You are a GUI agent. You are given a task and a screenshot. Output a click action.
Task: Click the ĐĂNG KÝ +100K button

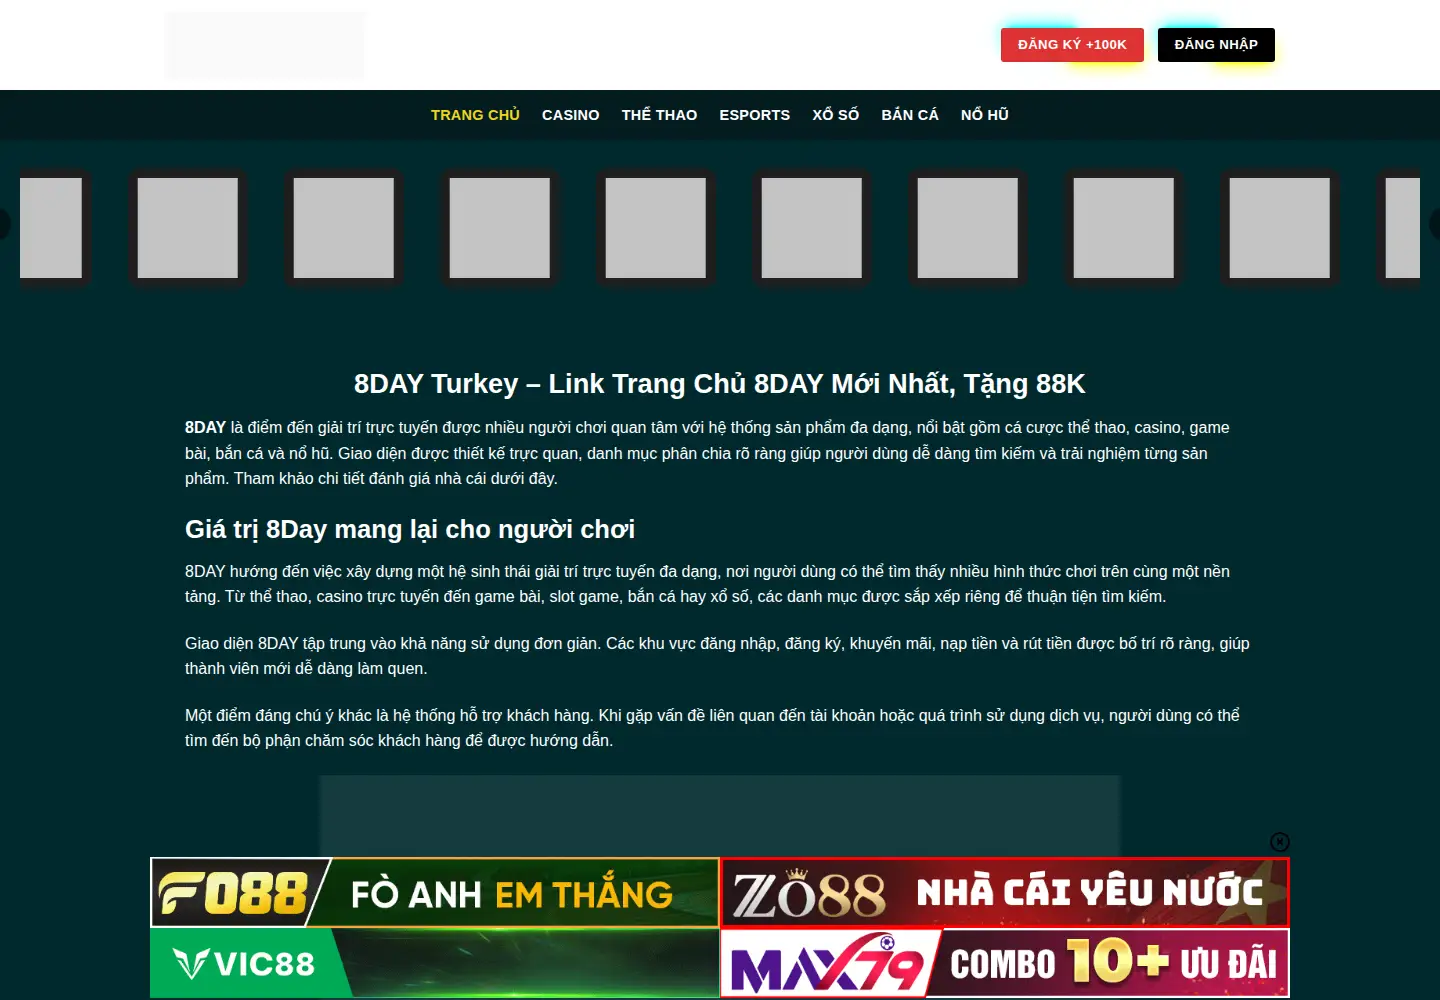click(1072, 45)
